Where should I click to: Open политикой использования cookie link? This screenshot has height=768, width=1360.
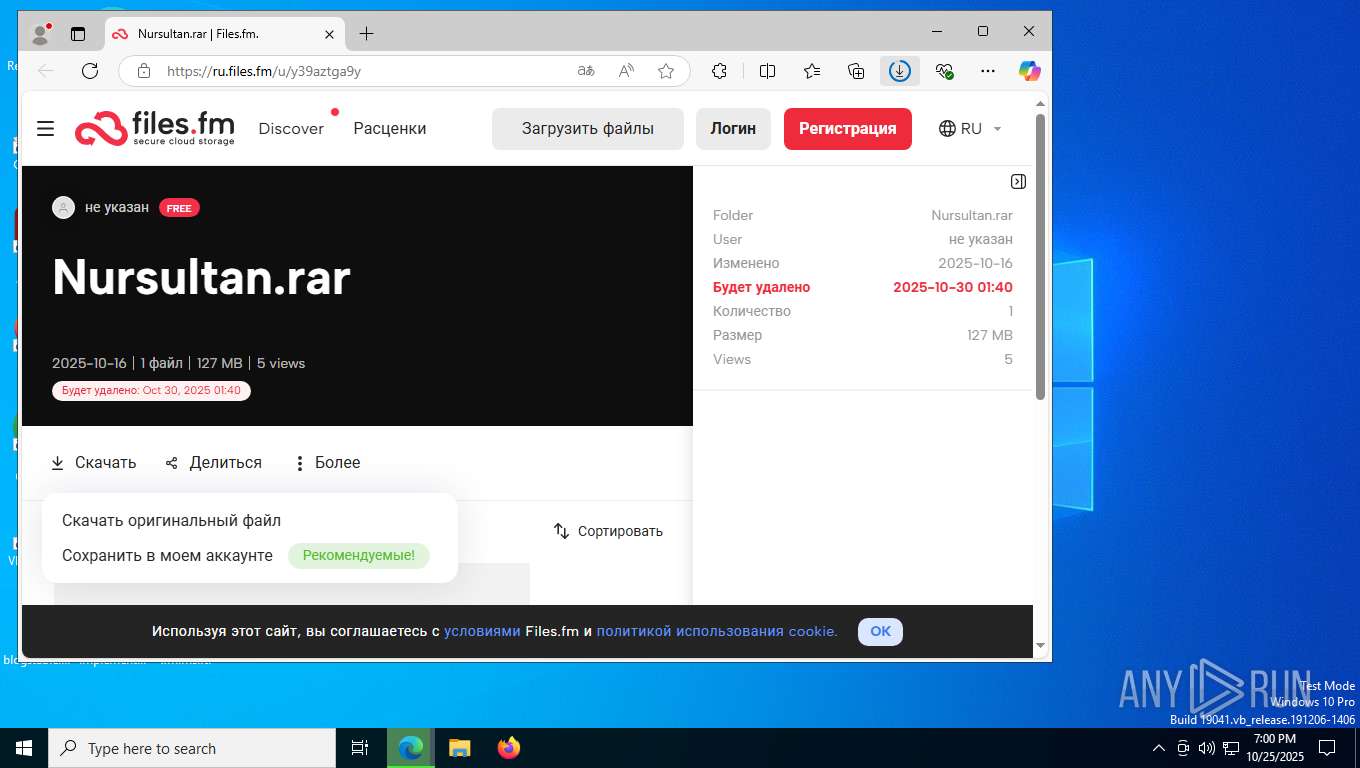(x=717, y=631)
